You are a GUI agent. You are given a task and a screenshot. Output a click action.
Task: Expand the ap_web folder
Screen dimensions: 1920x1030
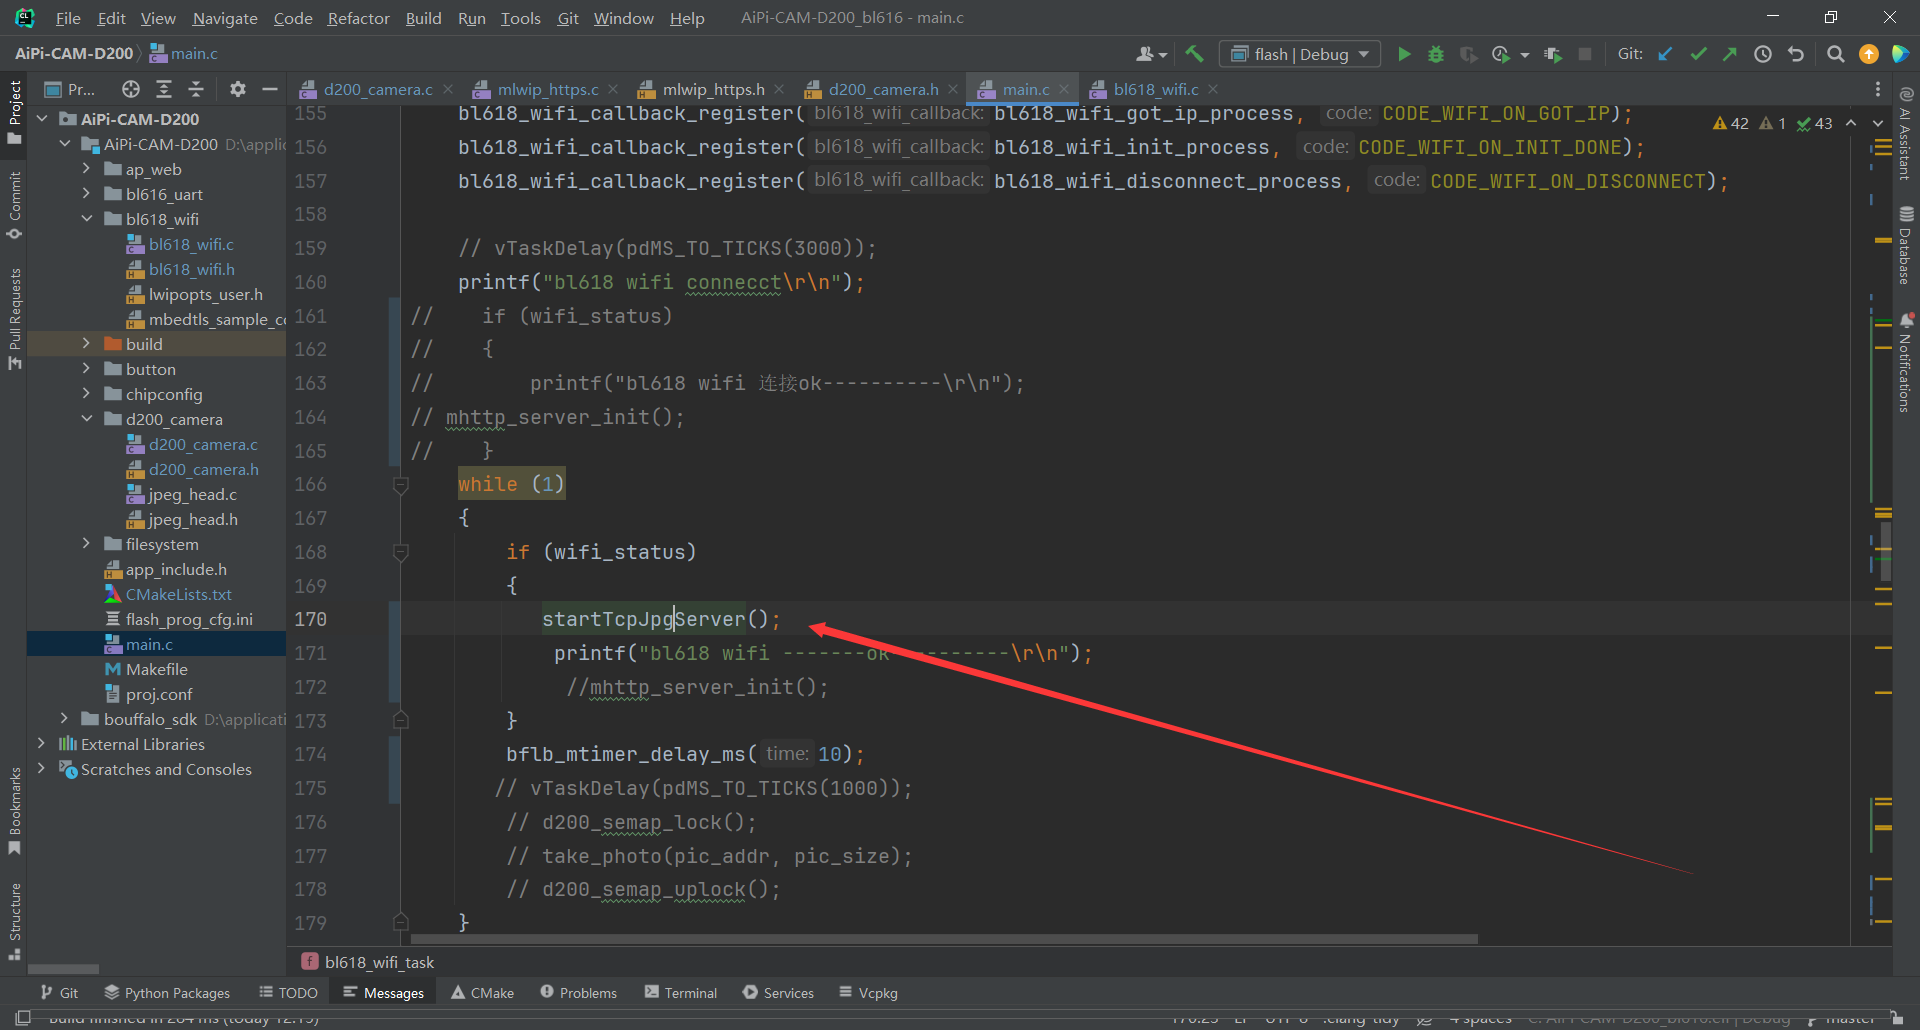point(86,169)
